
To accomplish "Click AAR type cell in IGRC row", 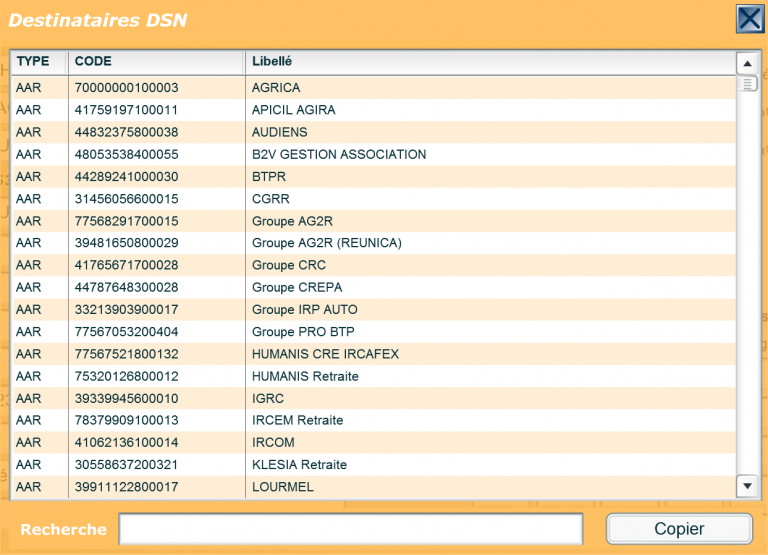I will [x=28, y=398].
